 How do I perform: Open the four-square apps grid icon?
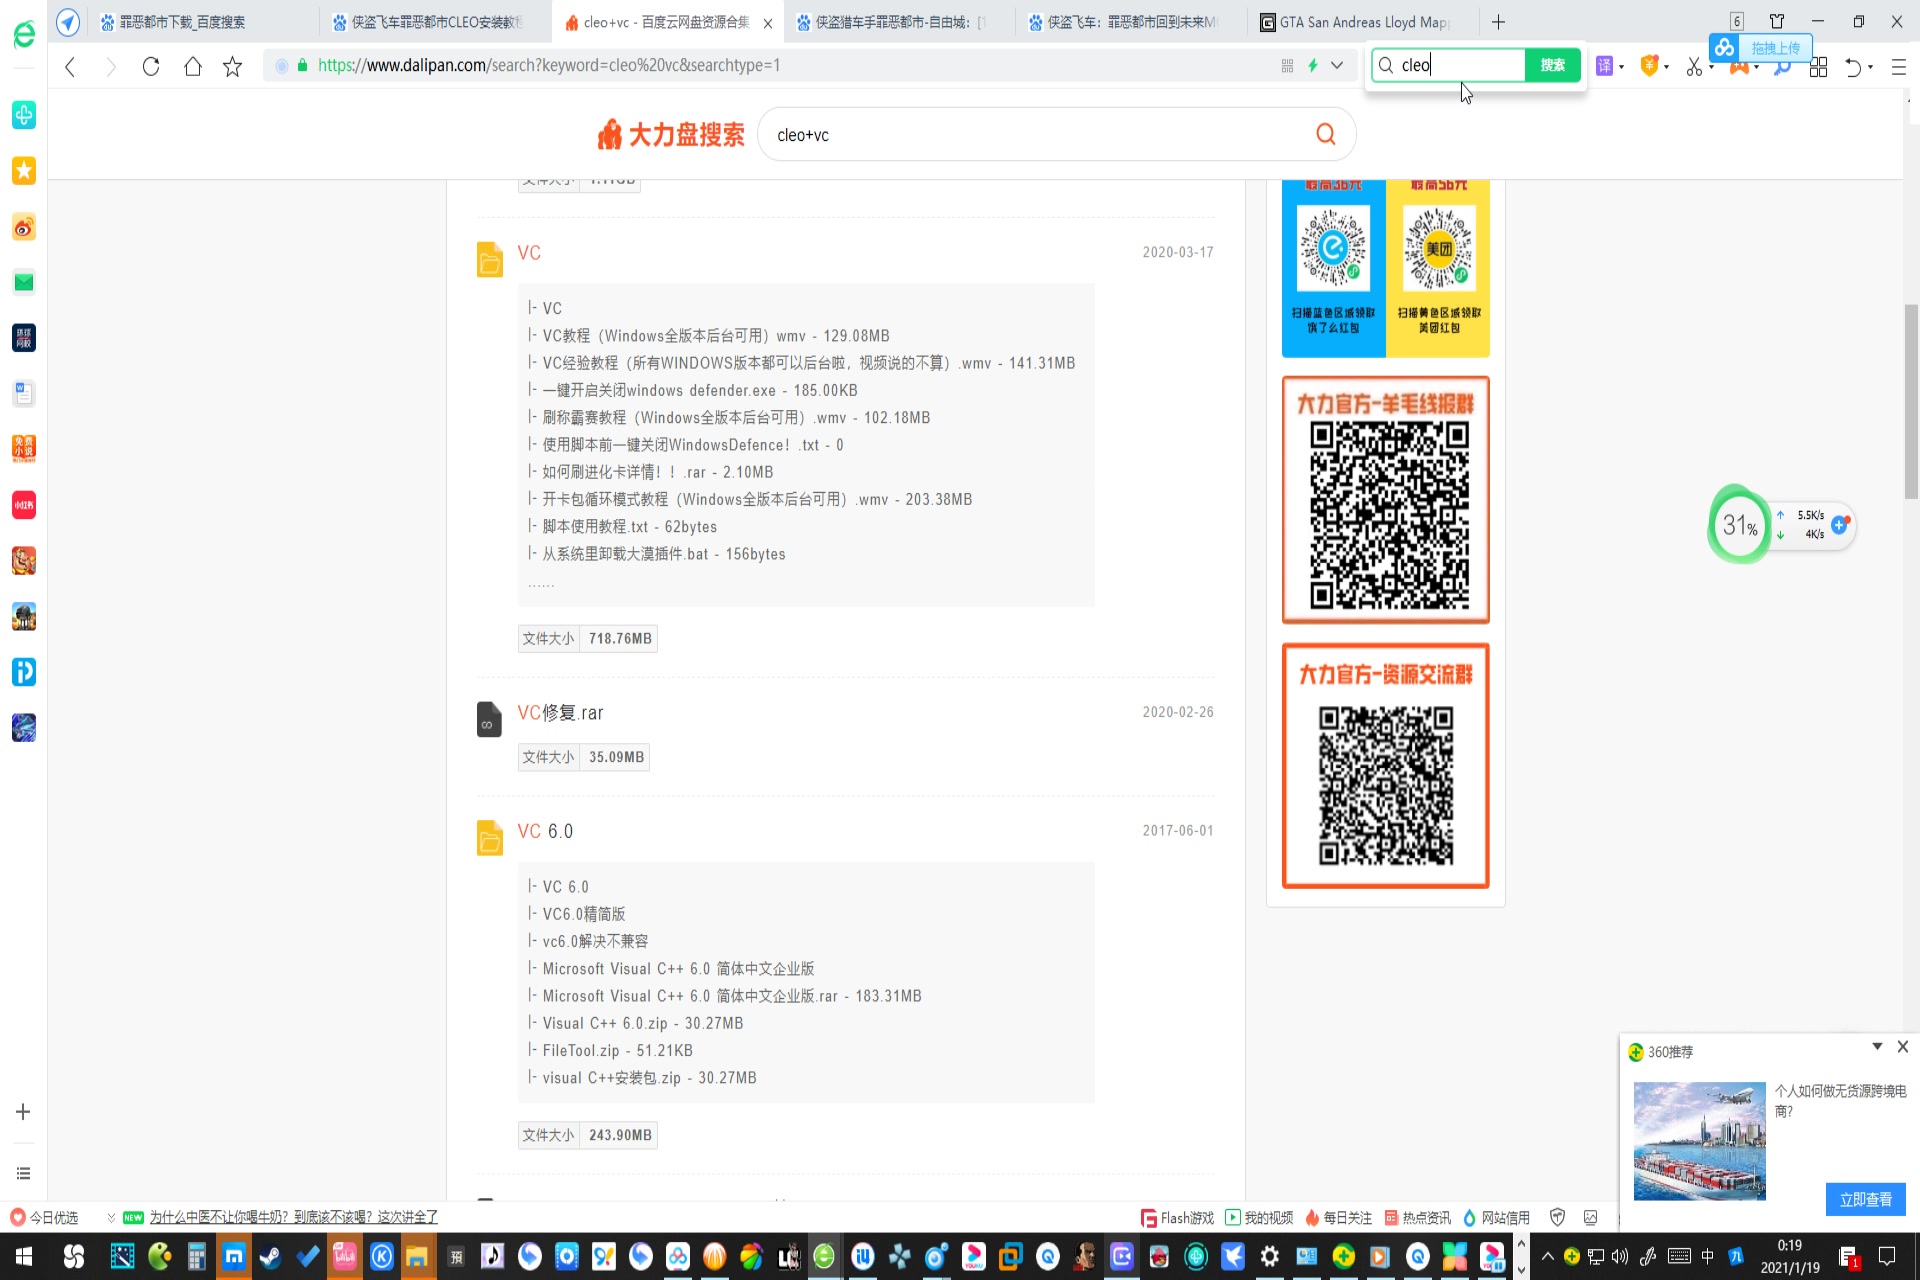[x=1818, y=67]
